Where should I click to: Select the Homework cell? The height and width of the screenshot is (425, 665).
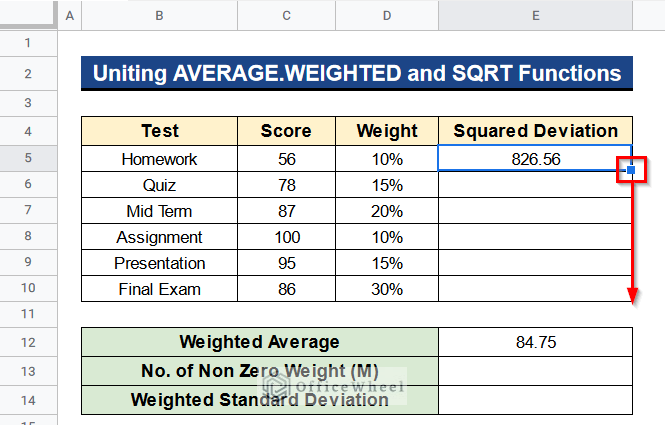click(159, 159)
